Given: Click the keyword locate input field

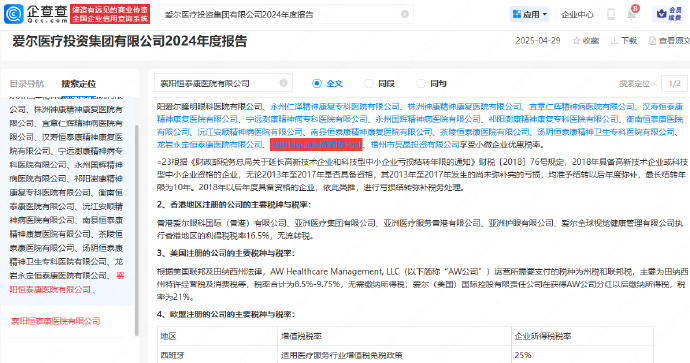Looking at the screenshot, I should pos(223,83).
